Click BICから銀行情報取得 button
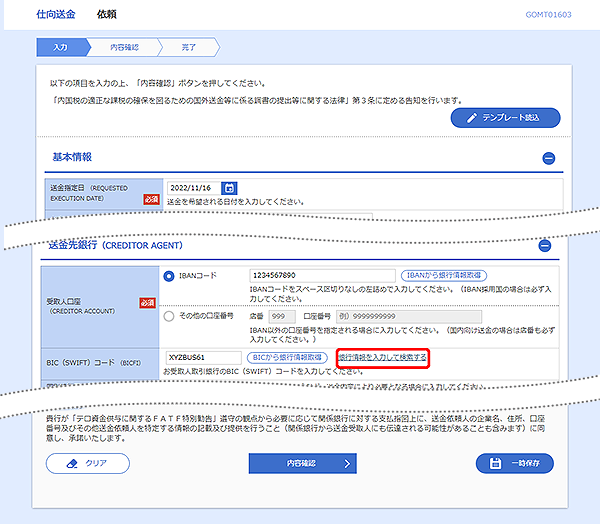600x524 pixels. pos(287,357)
